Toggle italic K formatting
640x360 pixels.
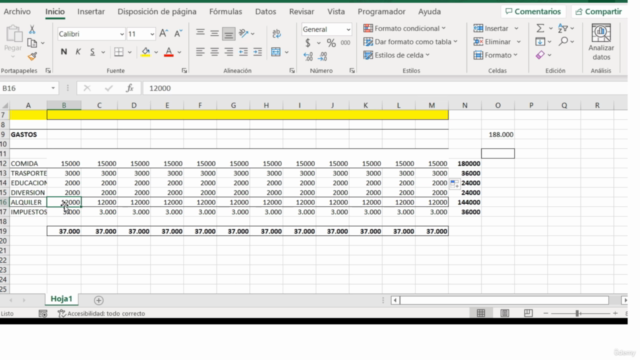click(x=78, y=52)
